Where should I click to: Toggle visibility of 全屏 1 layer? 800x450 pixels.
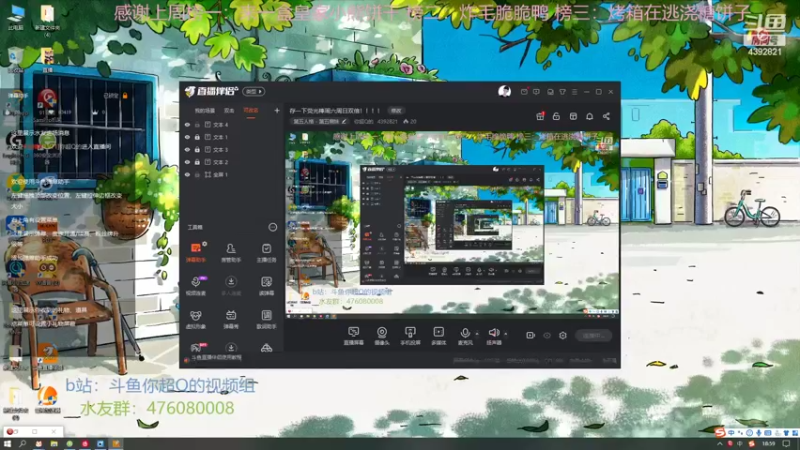coord(187,174)
